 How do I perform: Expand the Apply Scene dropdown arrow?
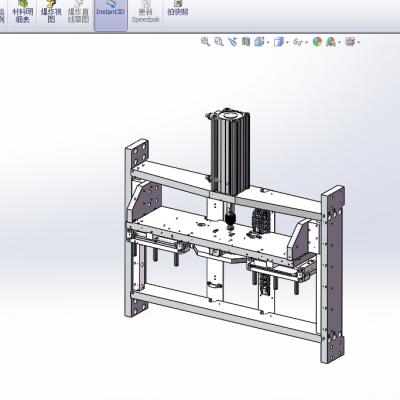[x=339, y=42]
